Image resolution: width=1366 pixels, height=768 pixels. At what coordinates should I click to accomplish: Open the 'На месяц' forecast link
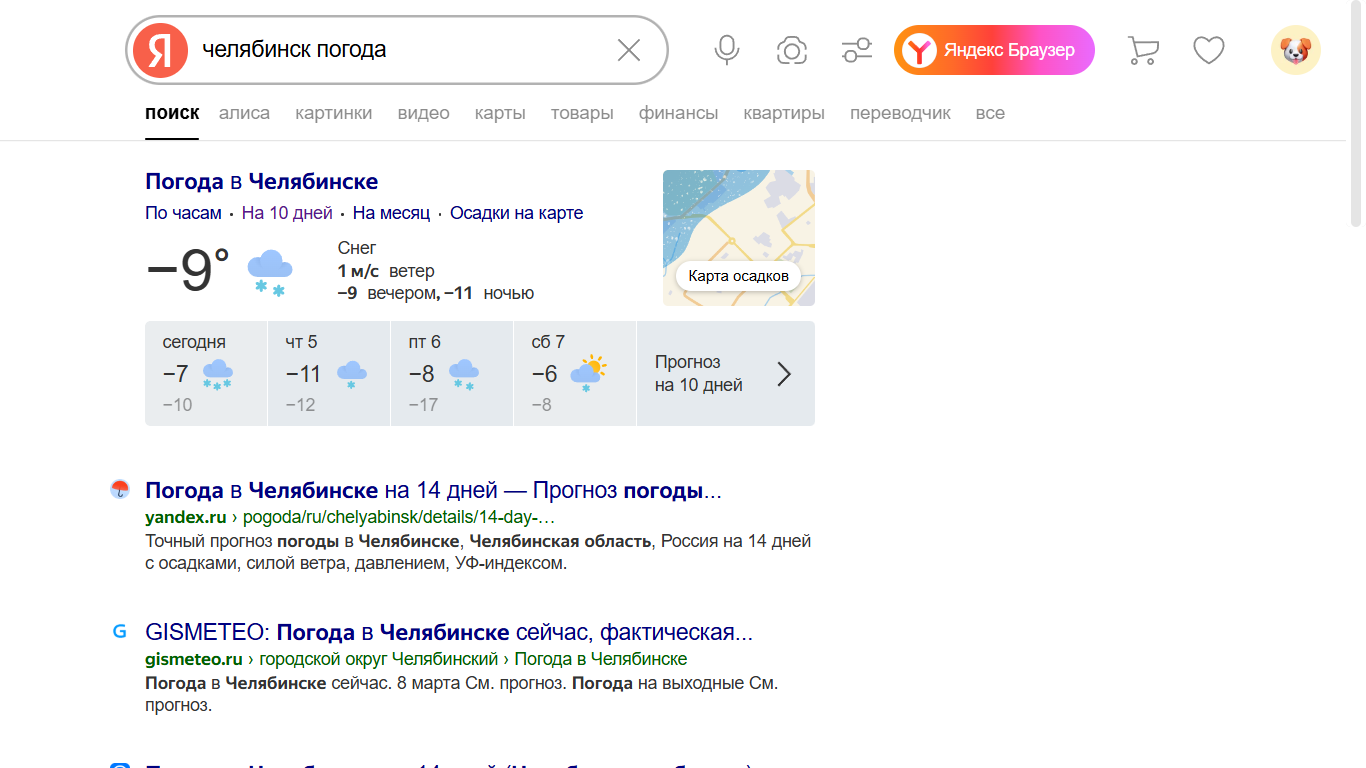(391, 213)
